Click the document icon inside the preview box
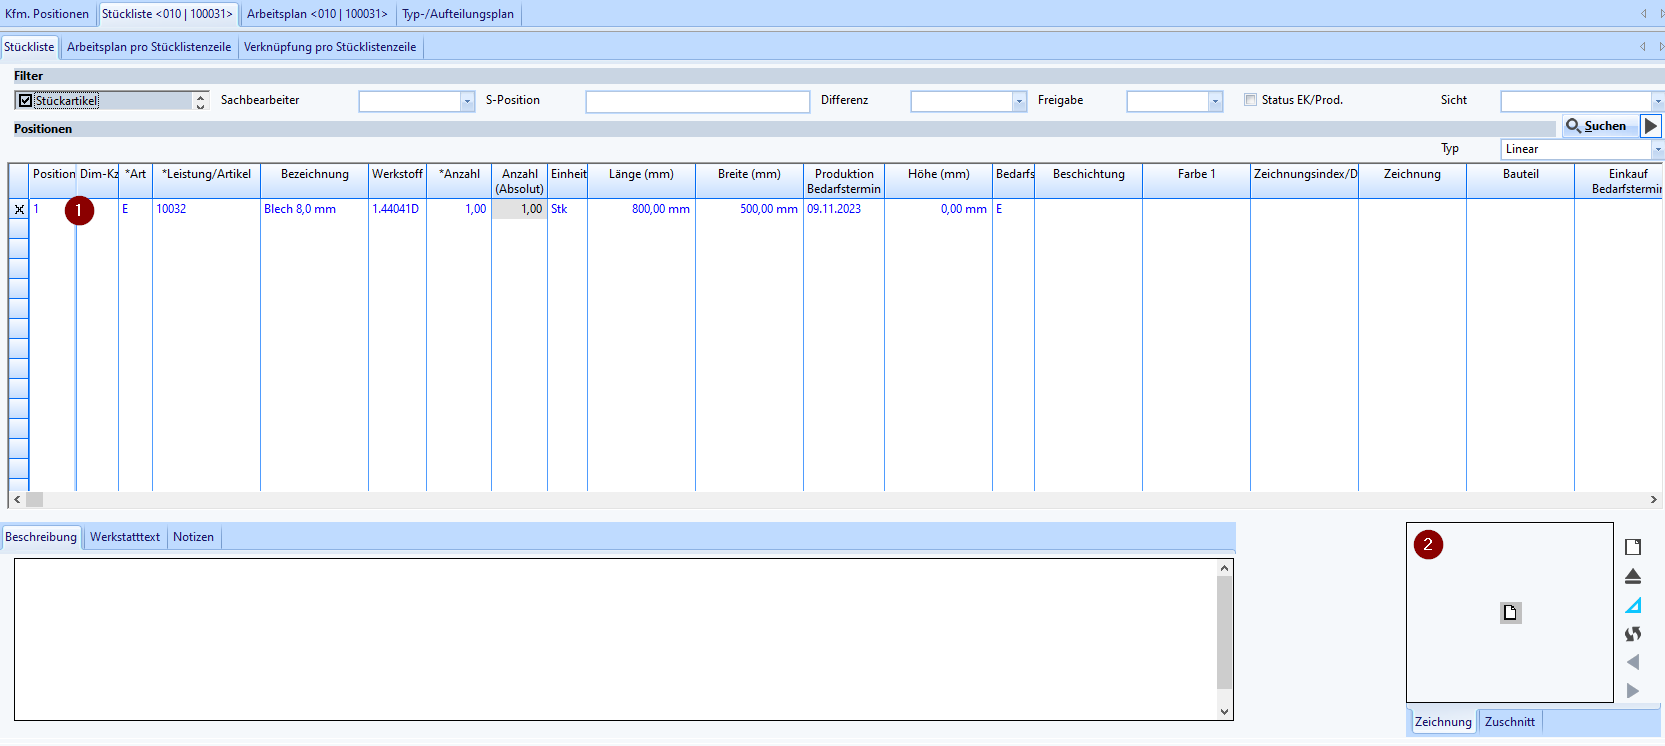Viewport: 1665px width, 746px height. pos(1510,613)
